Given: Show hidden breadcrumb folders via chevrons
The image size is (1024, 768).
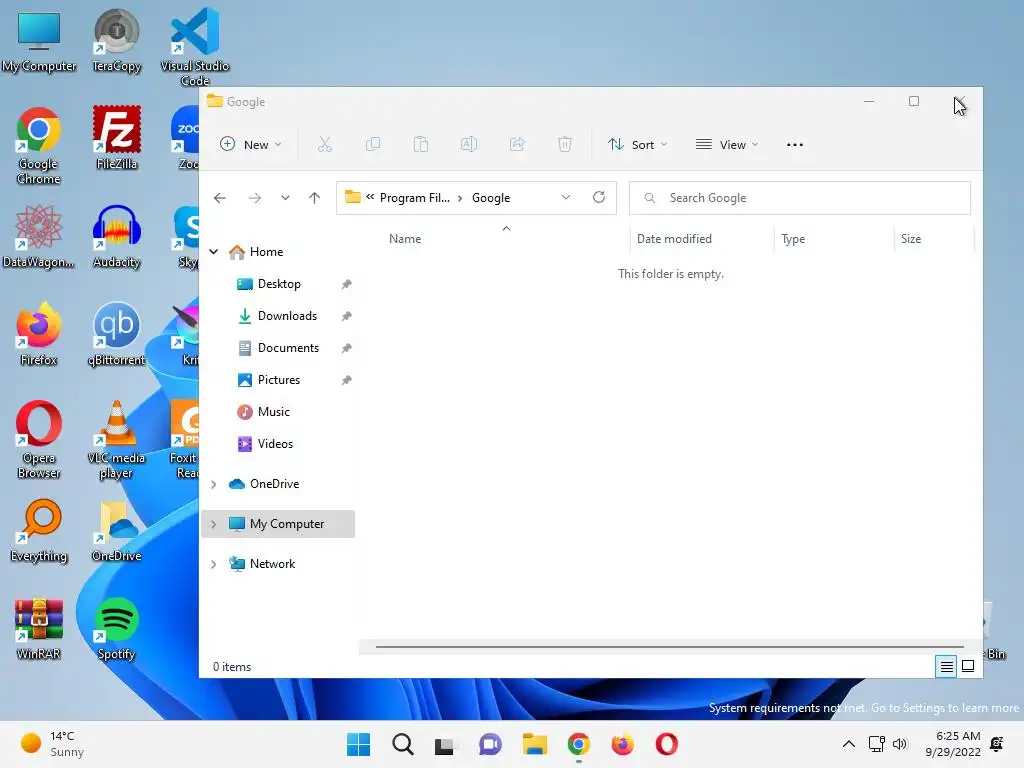Looking at the screenshot, I should point(370,197).
